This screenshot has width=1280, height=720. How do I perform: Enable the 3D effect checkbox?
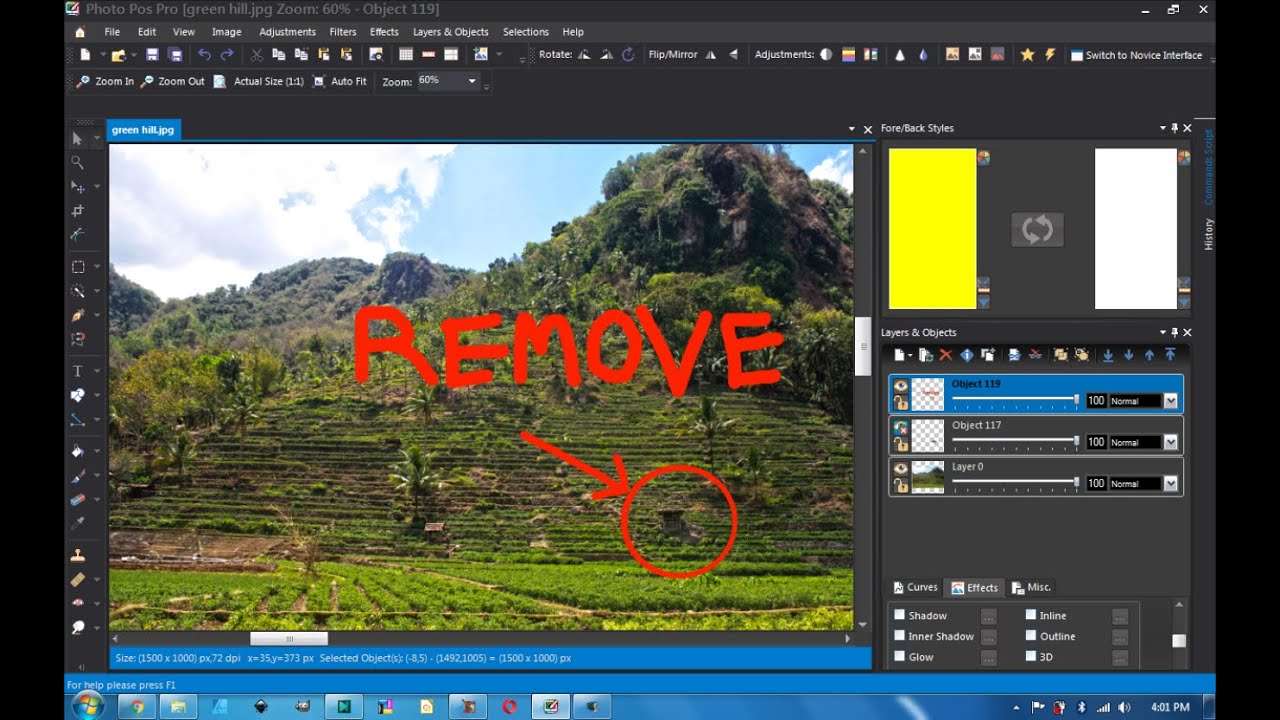[1031, 657]
